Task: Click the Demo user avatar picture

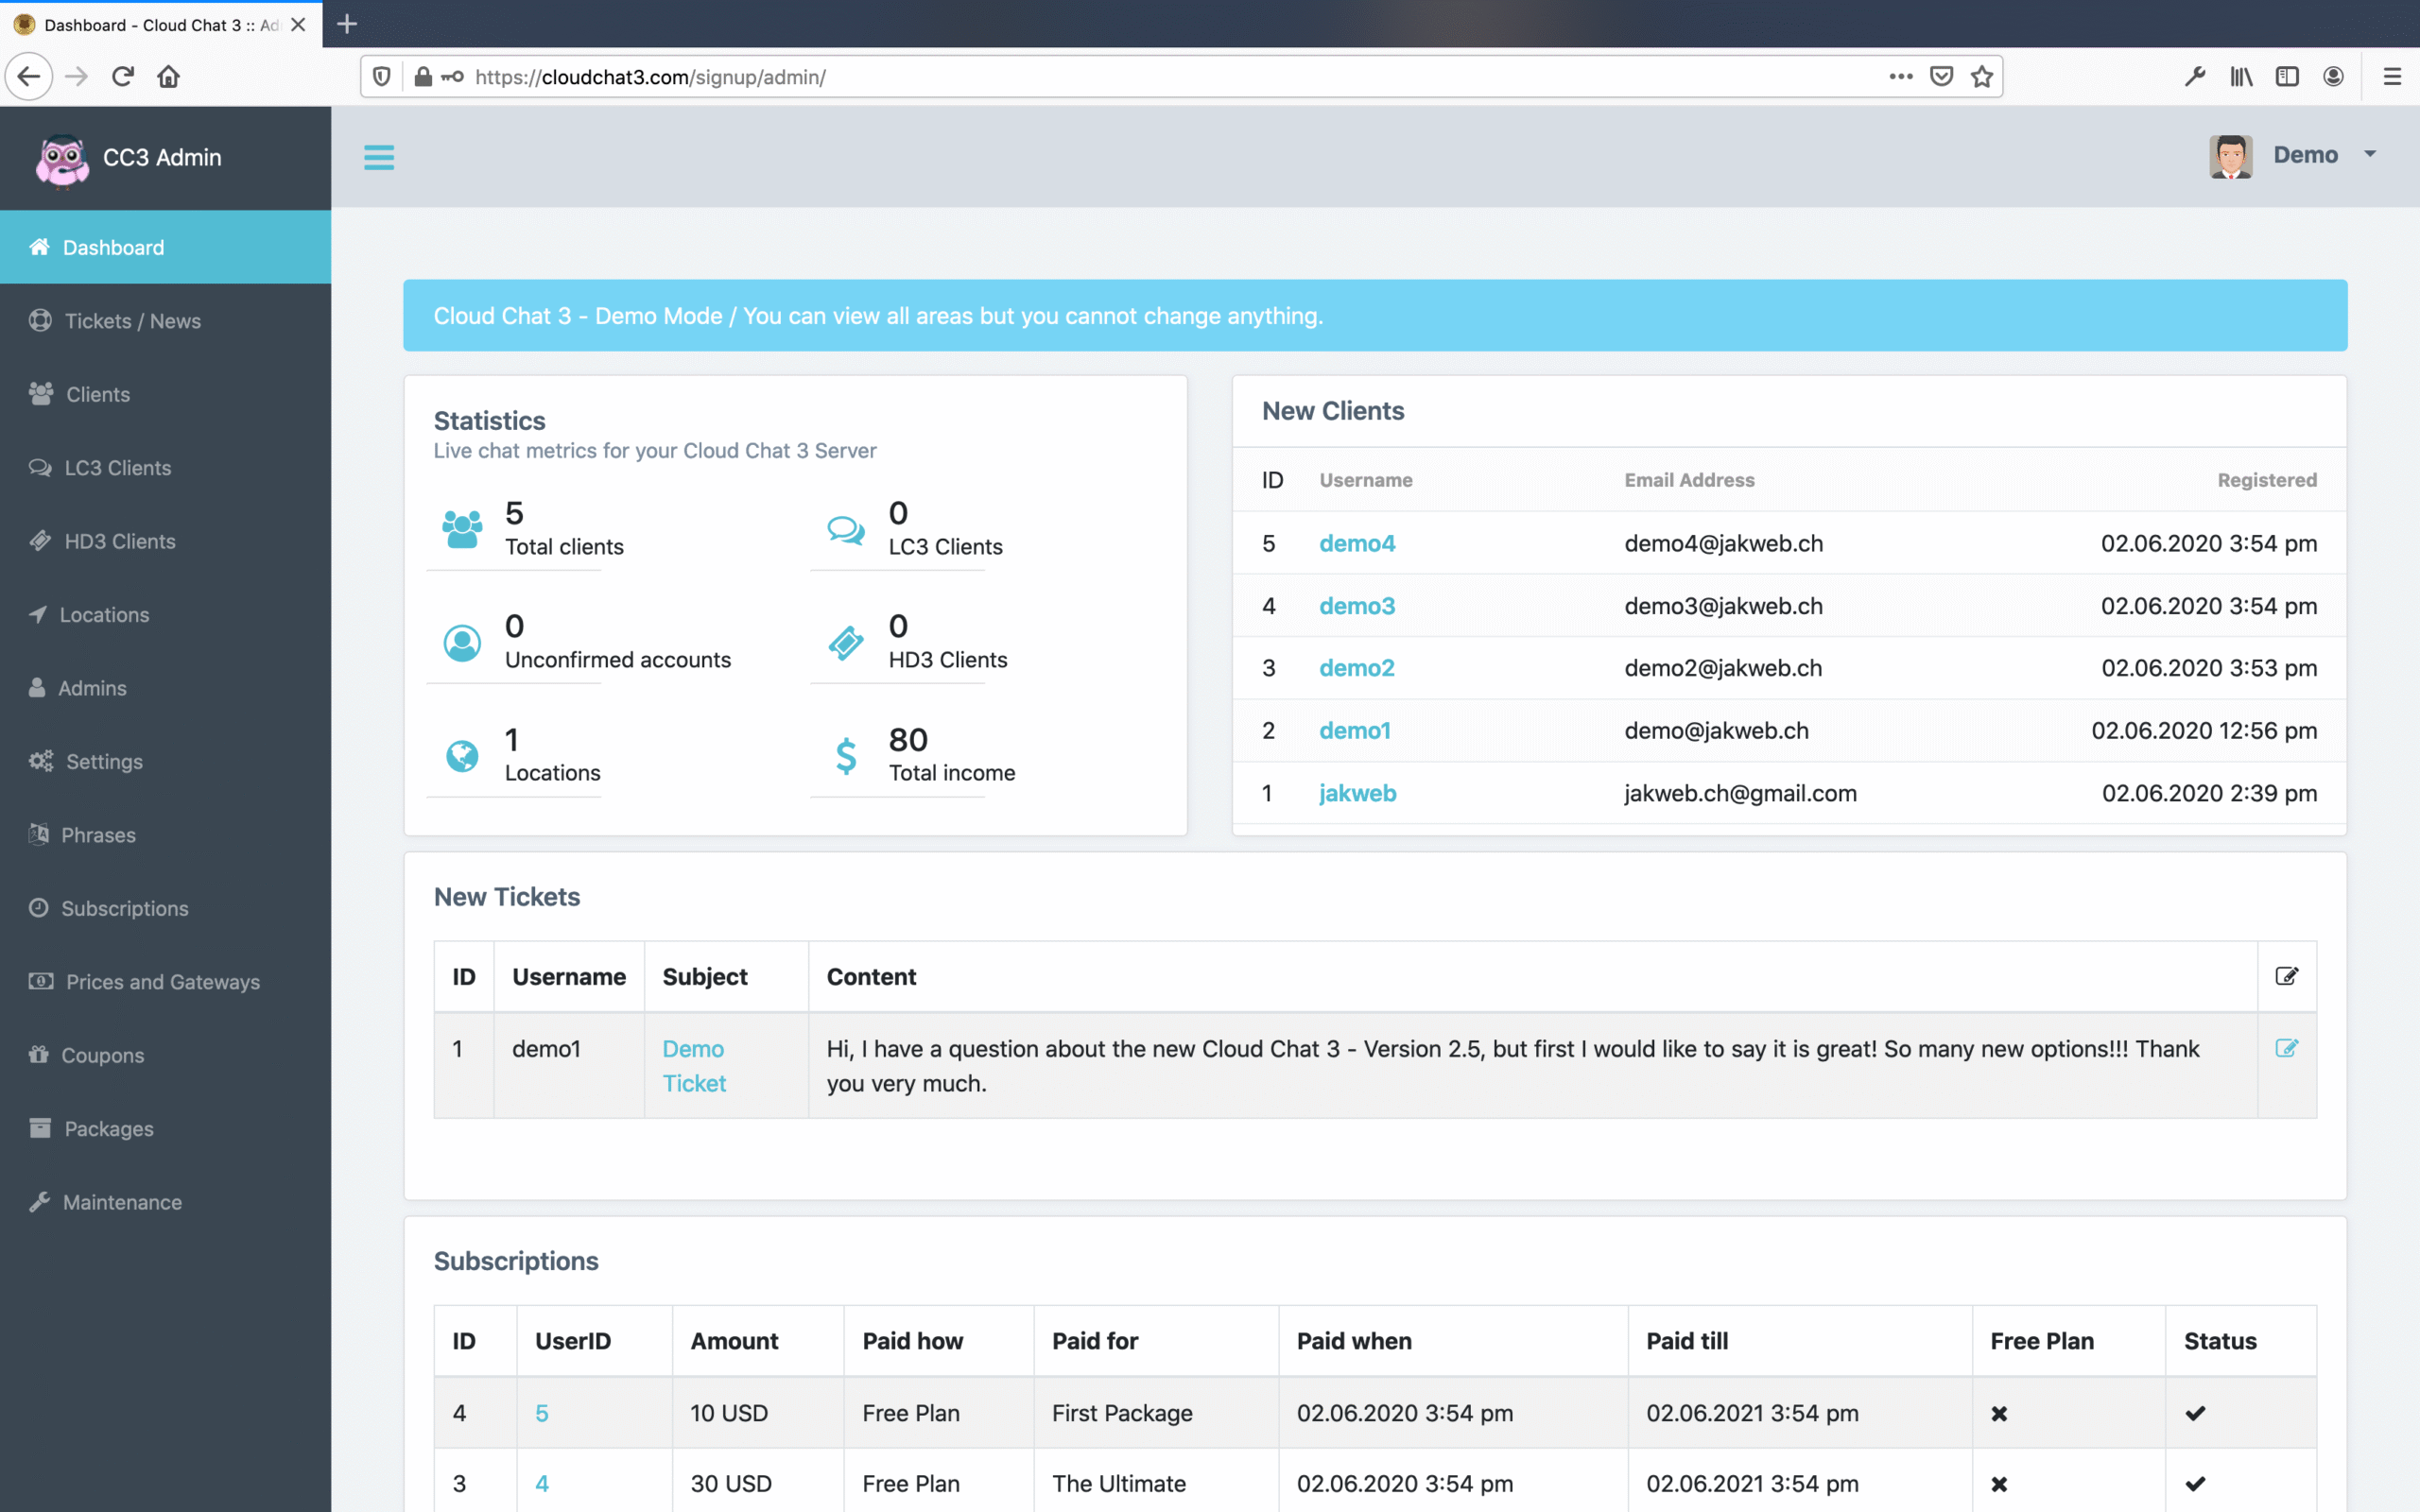Action: pos(2230,156)
